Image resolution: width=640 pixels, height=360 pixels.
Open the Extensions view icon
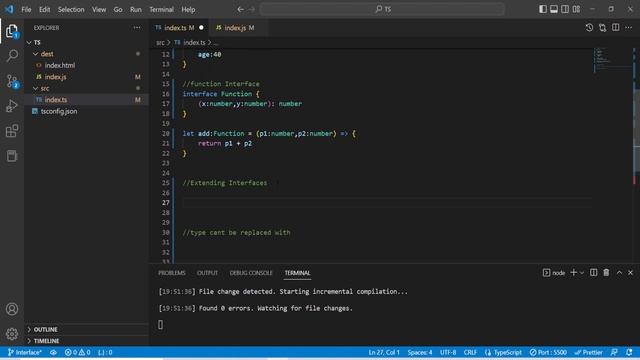(12, 131)
